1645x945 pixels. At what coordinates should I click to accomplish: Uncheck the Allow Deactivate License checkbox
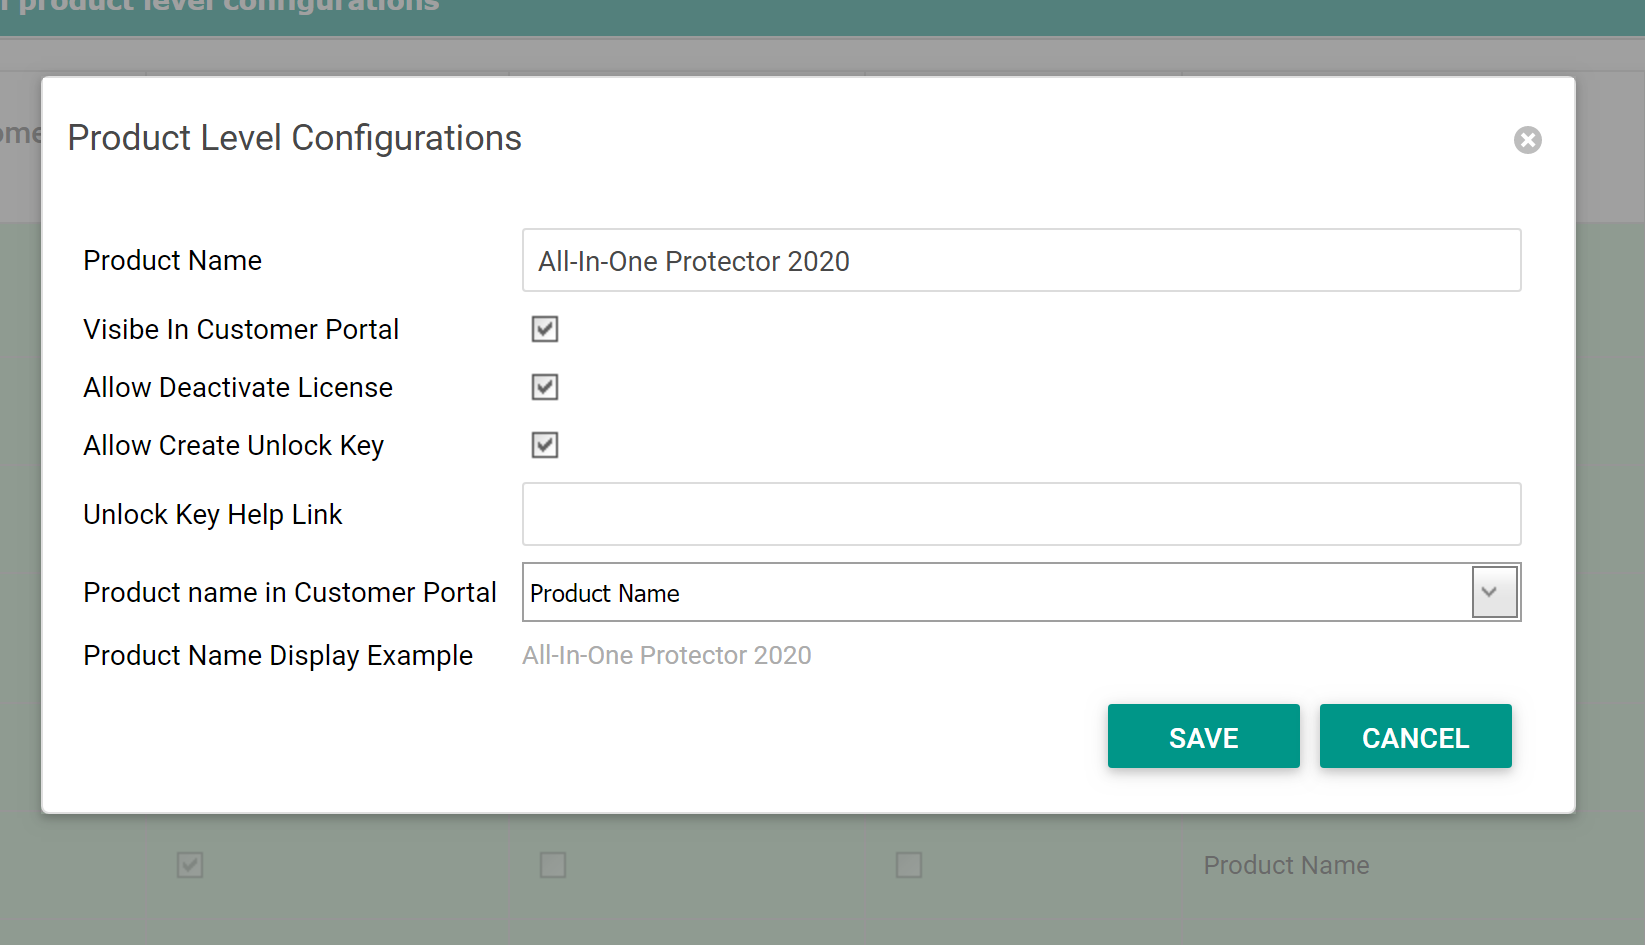(x=545, y=387)
